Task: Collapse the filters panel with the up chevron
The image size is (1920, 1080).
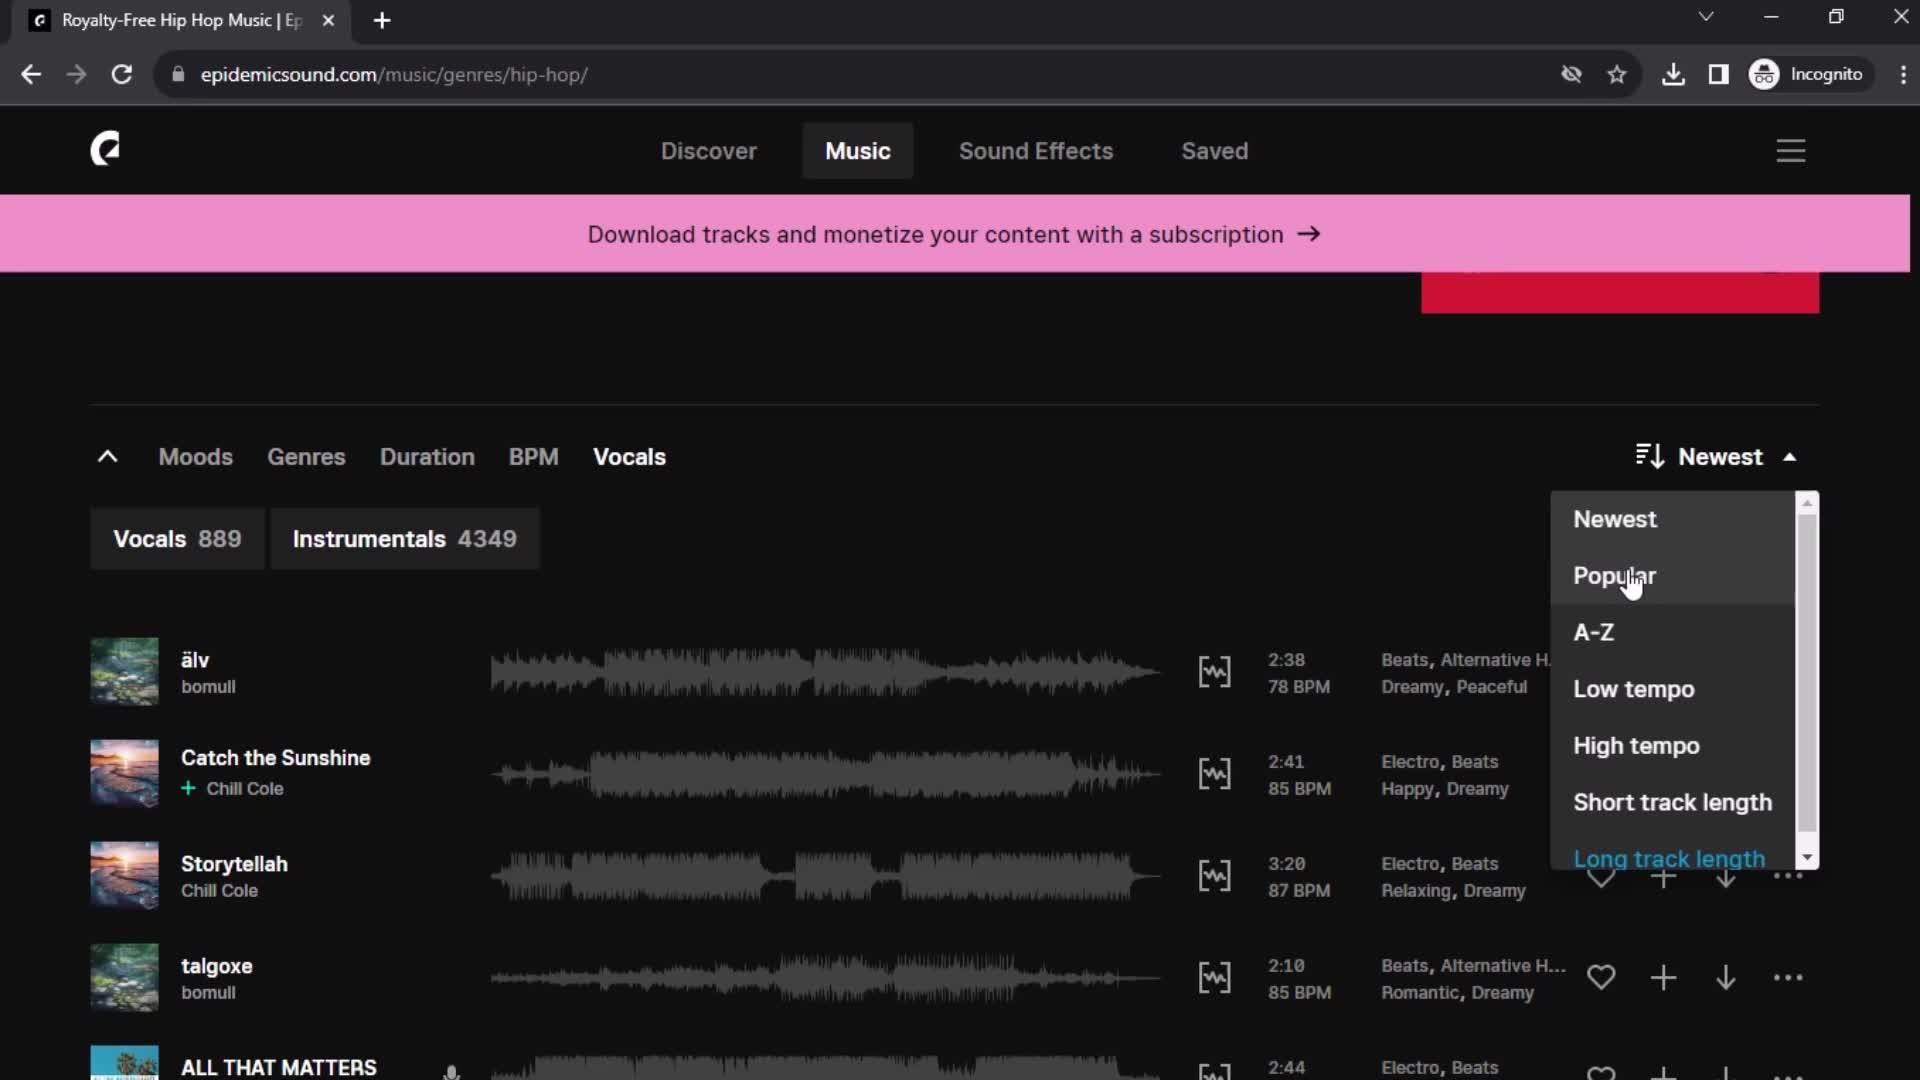Action: pyautogui.click(x=107, y=457)
